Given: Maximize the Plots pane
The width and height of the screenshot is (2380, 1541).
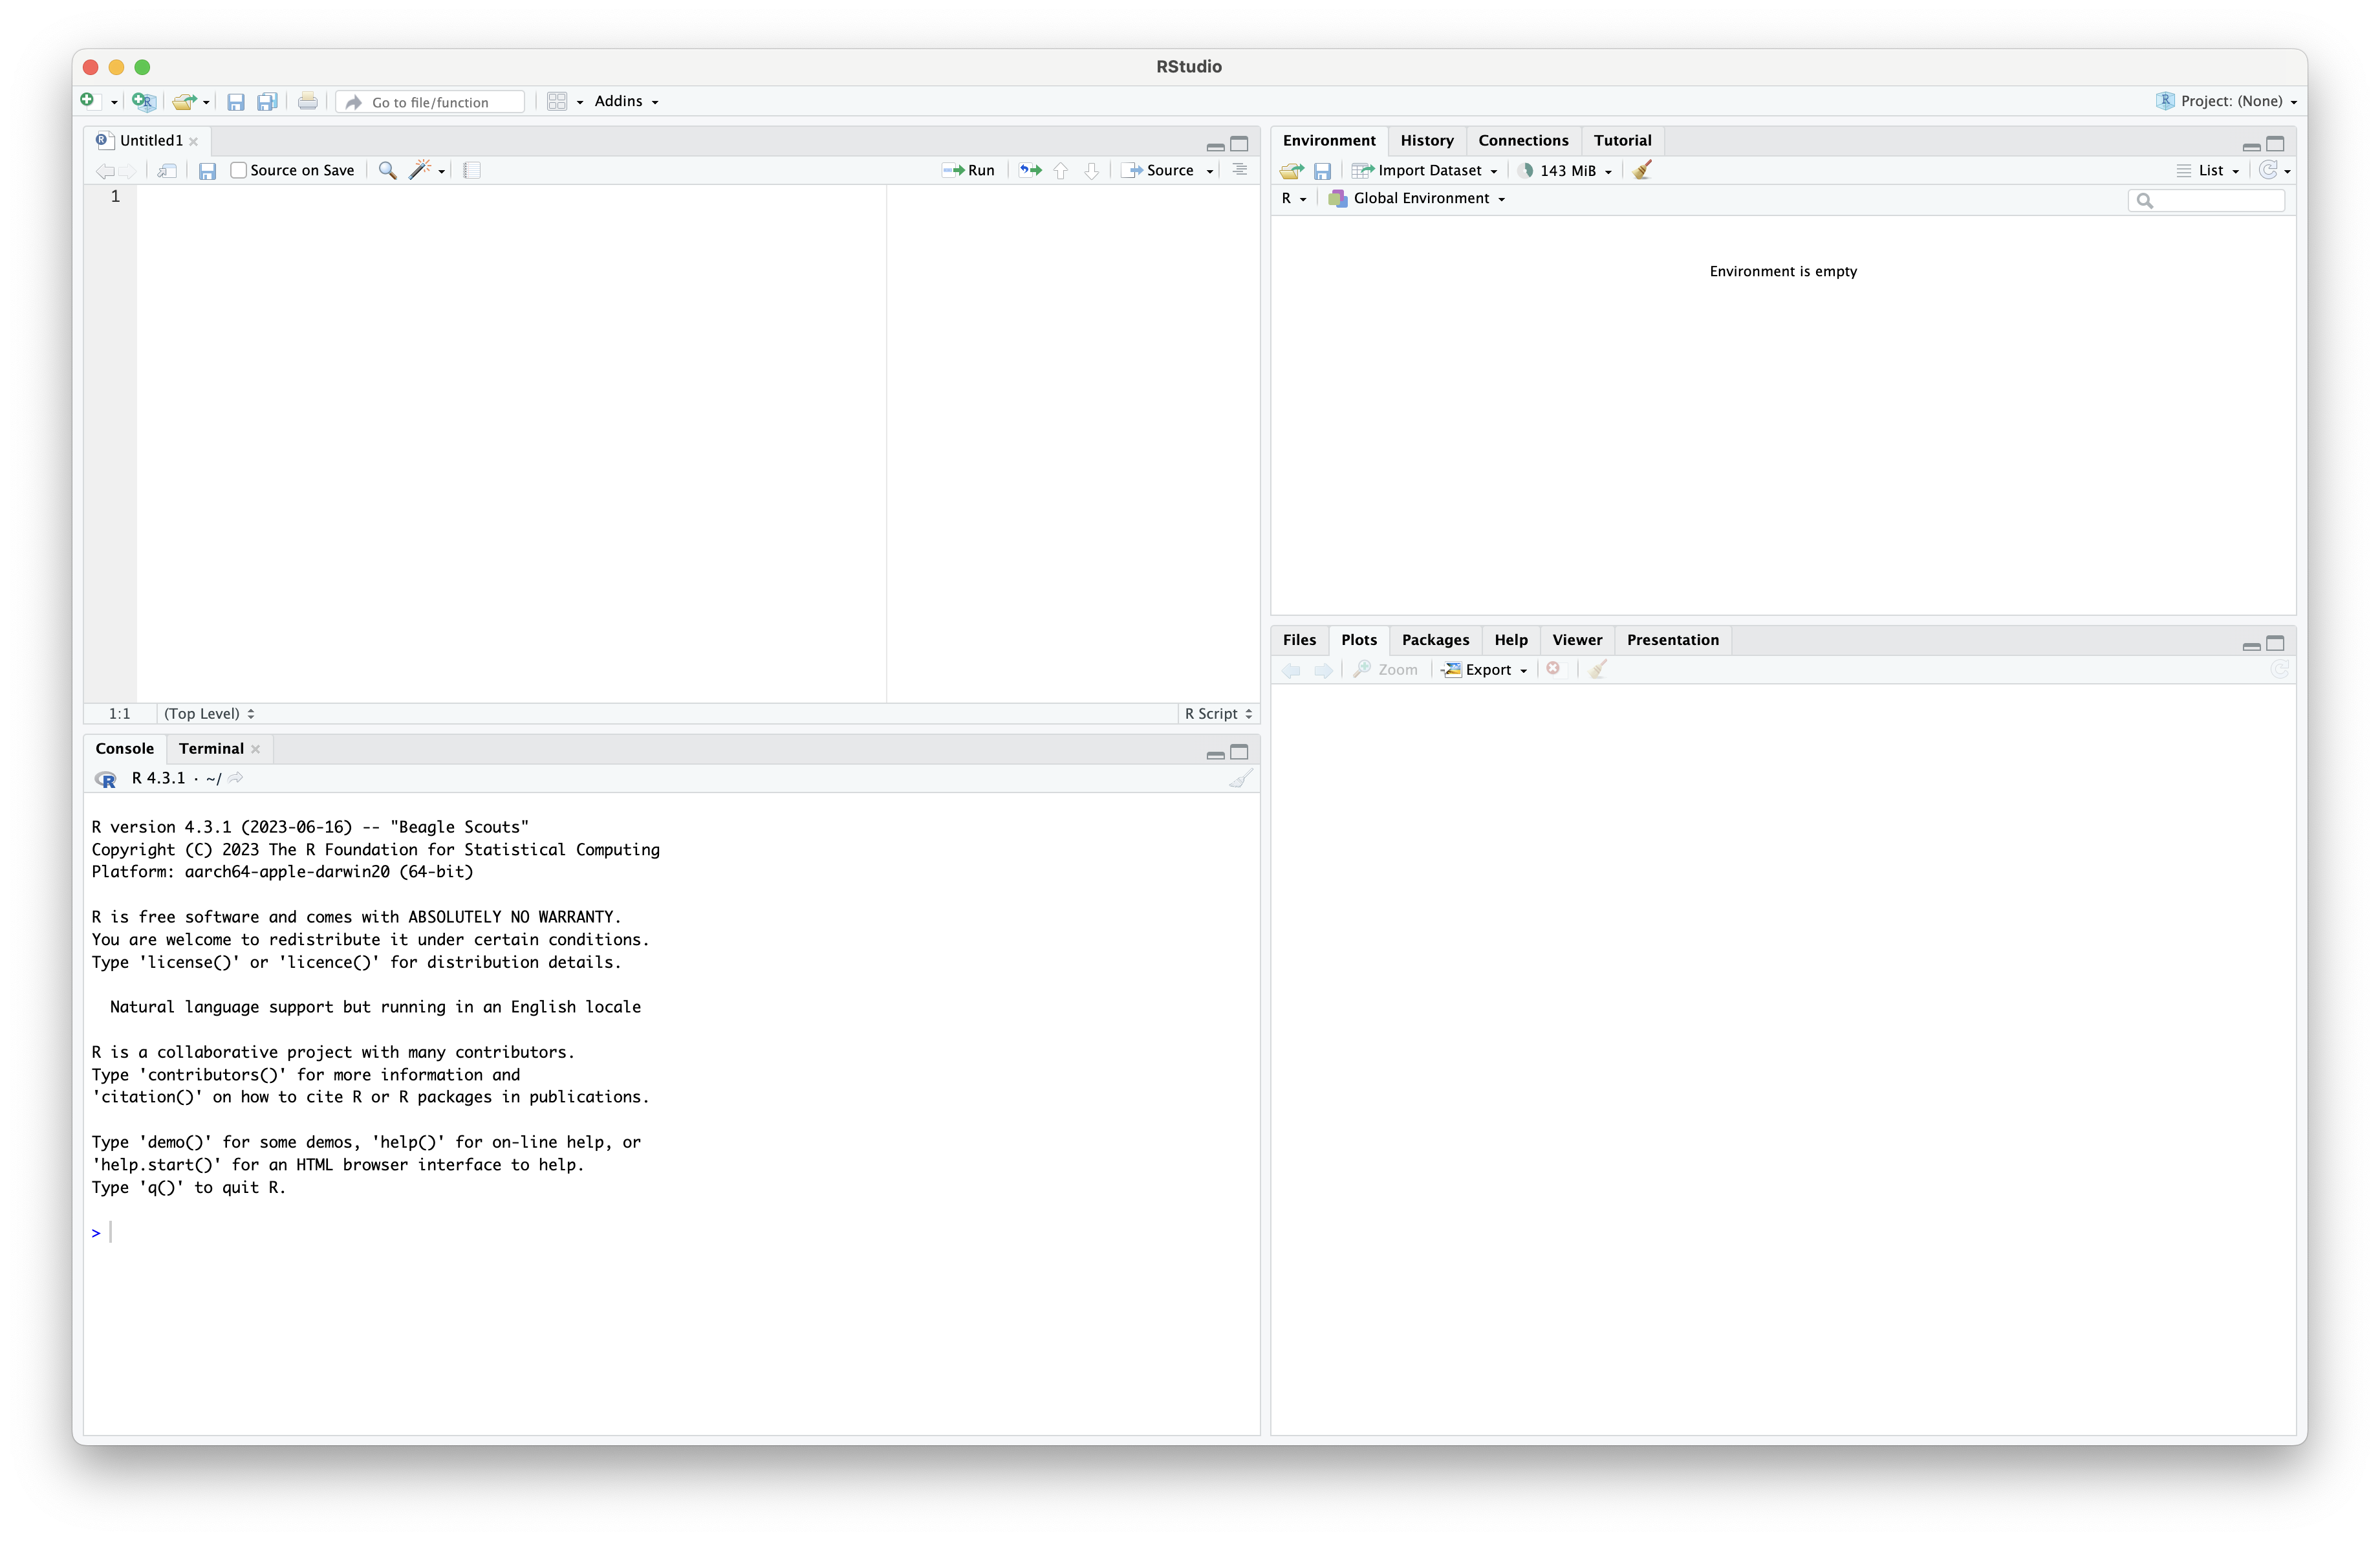Looking at the screenshot, I should click(x=2276, y=643).
